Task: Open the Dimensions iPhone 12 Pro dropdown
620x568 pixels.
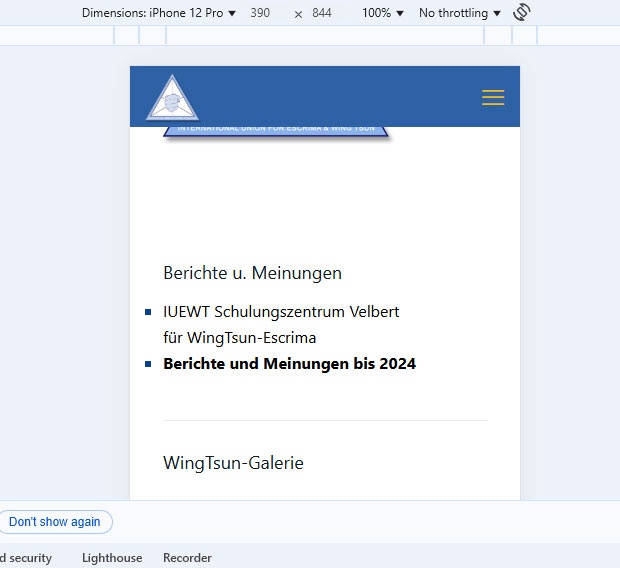Action: 159,13
